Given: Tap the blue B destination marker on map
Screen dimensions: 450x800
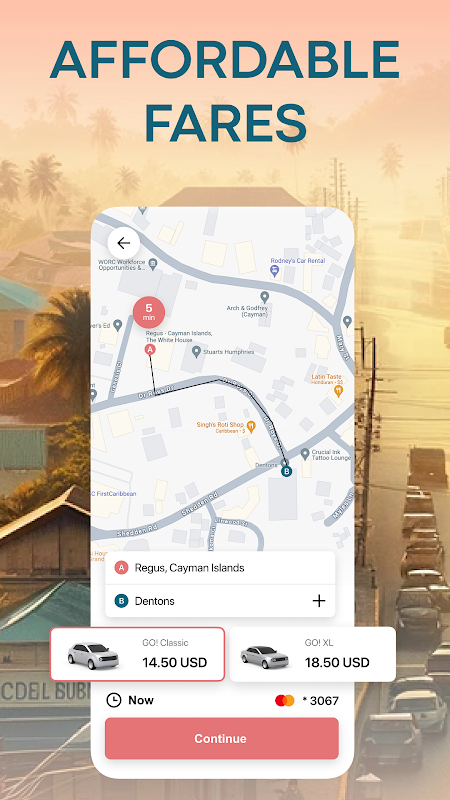Looking at the screenshot, I should pyautogui.click(x=287, y=471).
